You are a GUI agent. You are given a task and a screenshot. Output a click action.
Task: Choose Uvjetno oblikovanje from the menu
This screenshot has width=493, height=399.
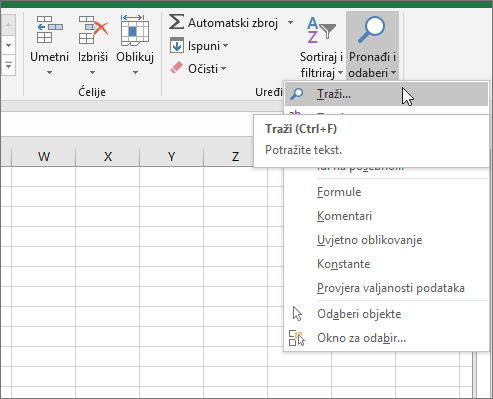[x=386, y=240]
